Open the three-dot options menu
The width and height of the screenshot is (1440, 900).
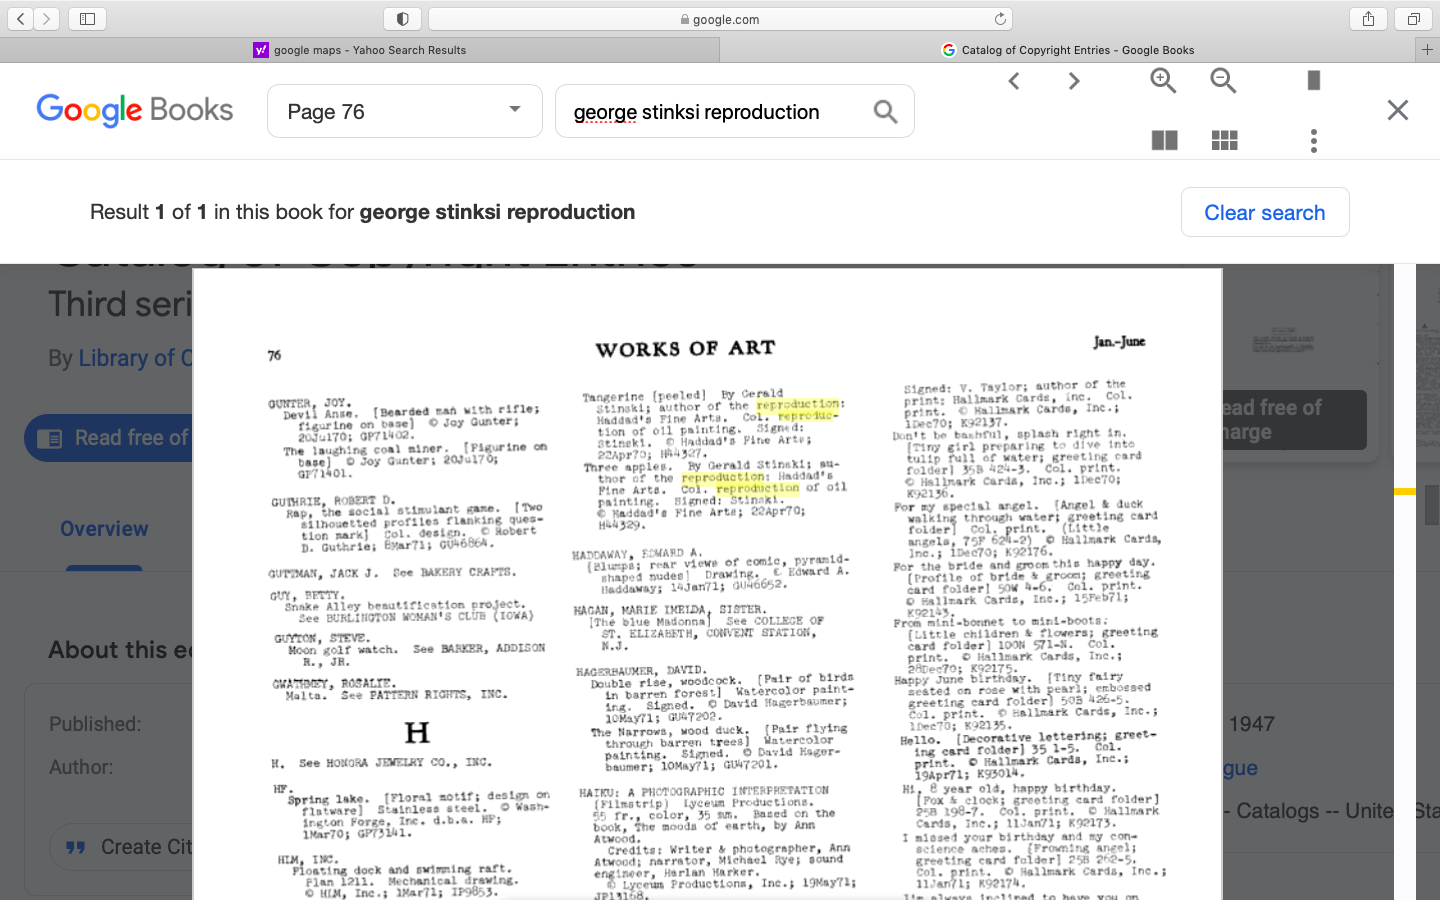coord(1313,141)
